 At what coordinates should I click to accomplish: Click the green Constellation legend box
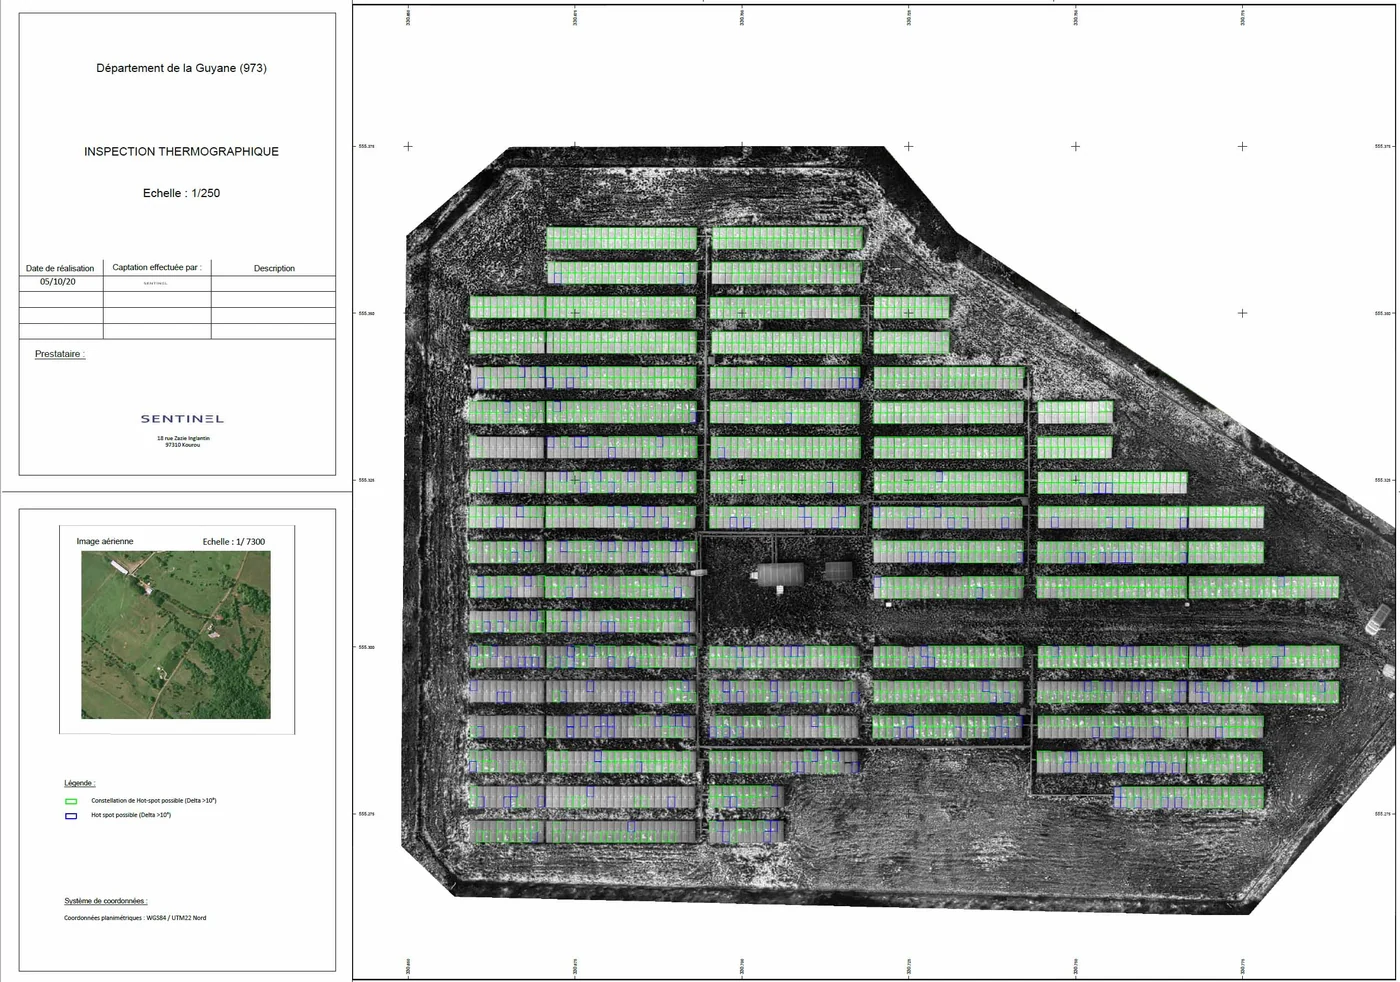pyautogui.click(x=71, y=801)
